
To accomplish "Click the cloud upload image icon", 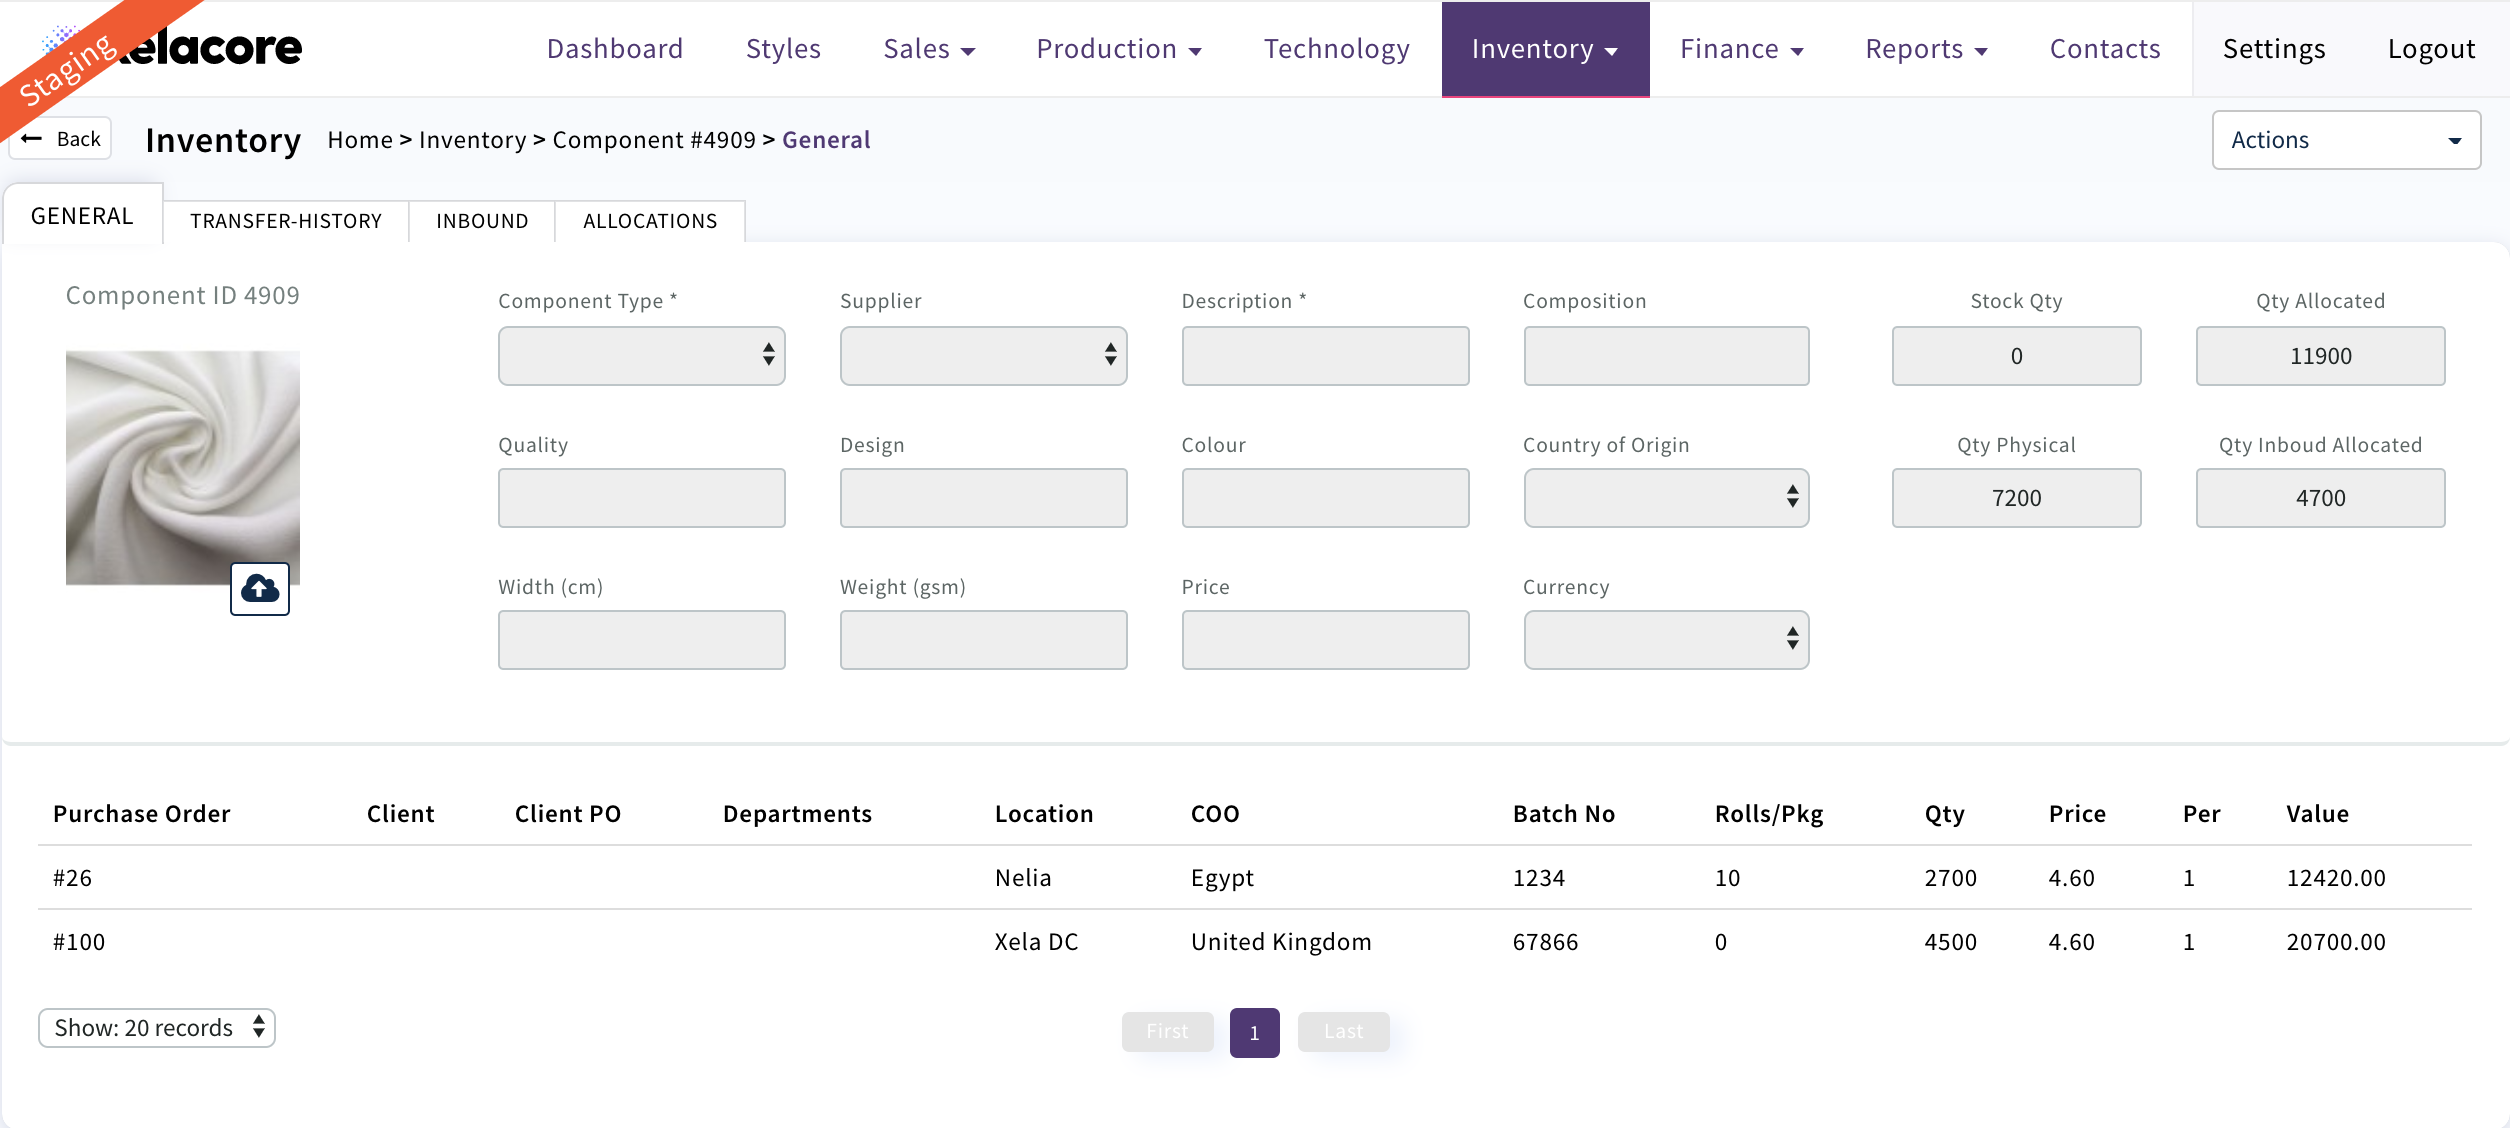I will (x=260, y=588).
